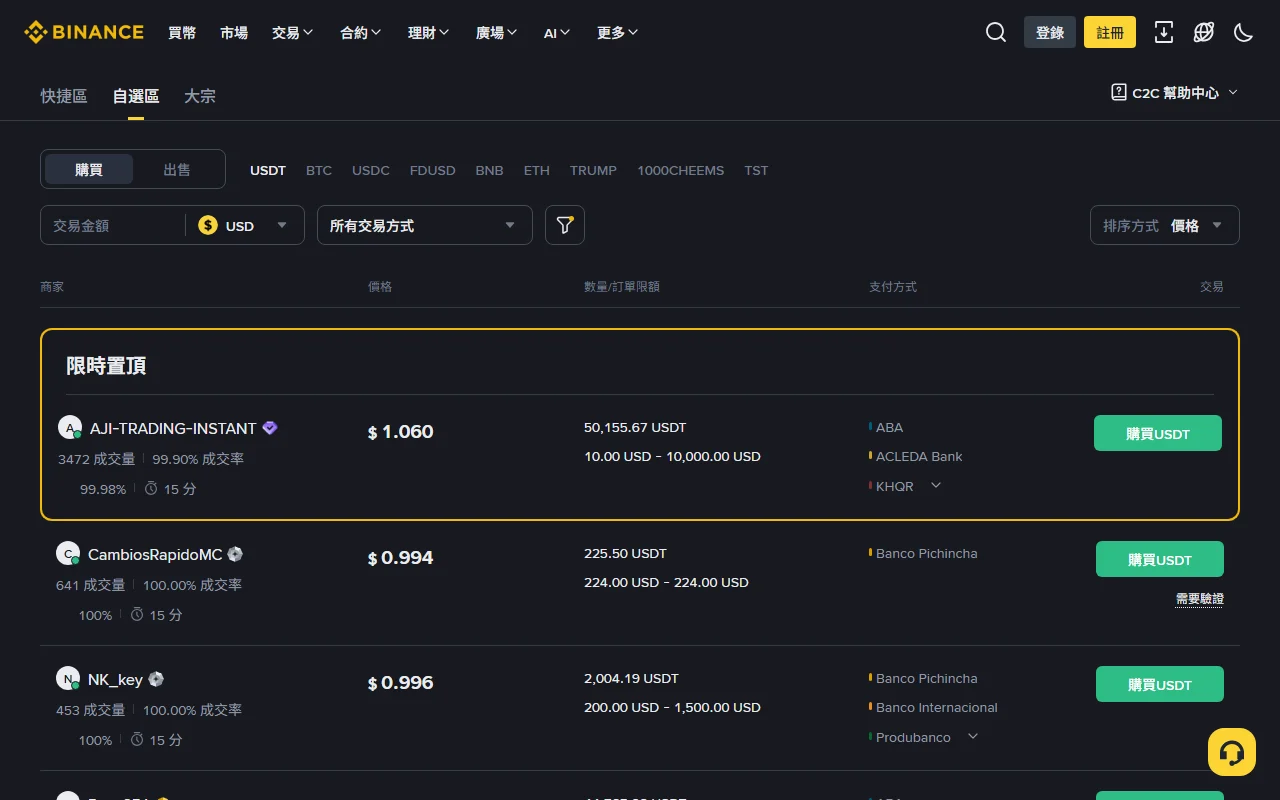Select the BNB coin tab
Viewport: 1280px width, 800px height.
(489, 170)
